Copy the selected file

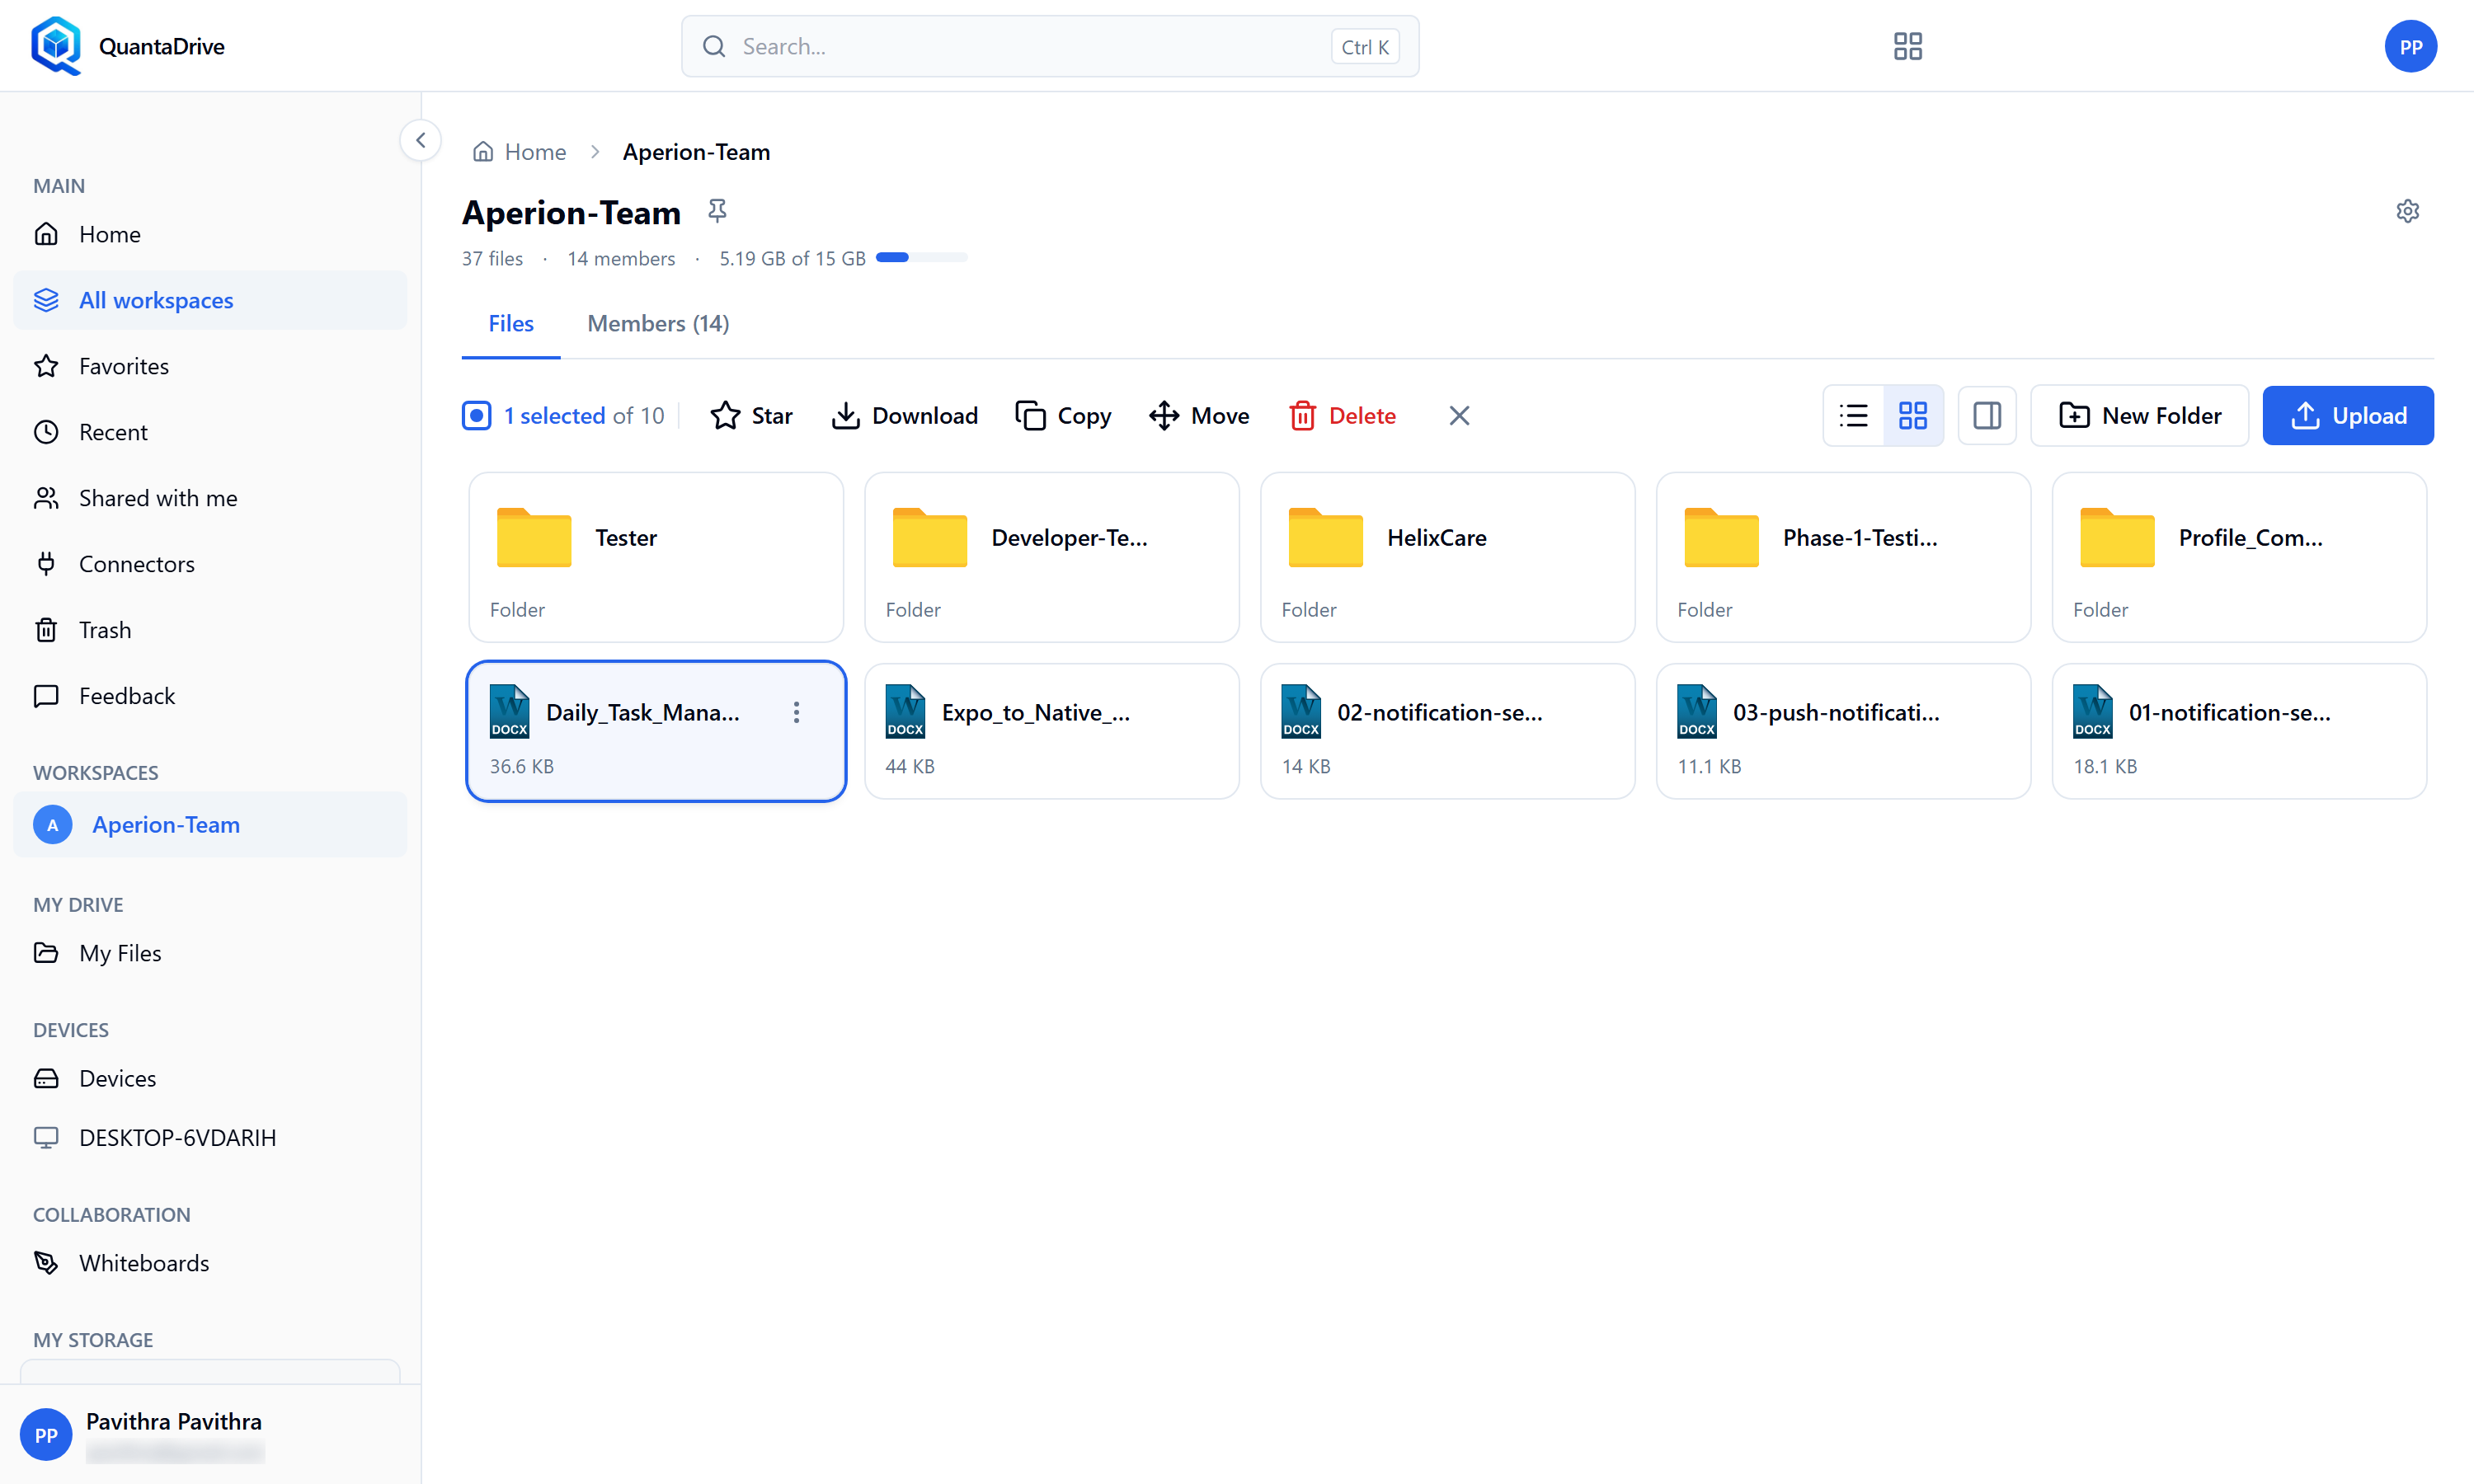coord(1063,415)
